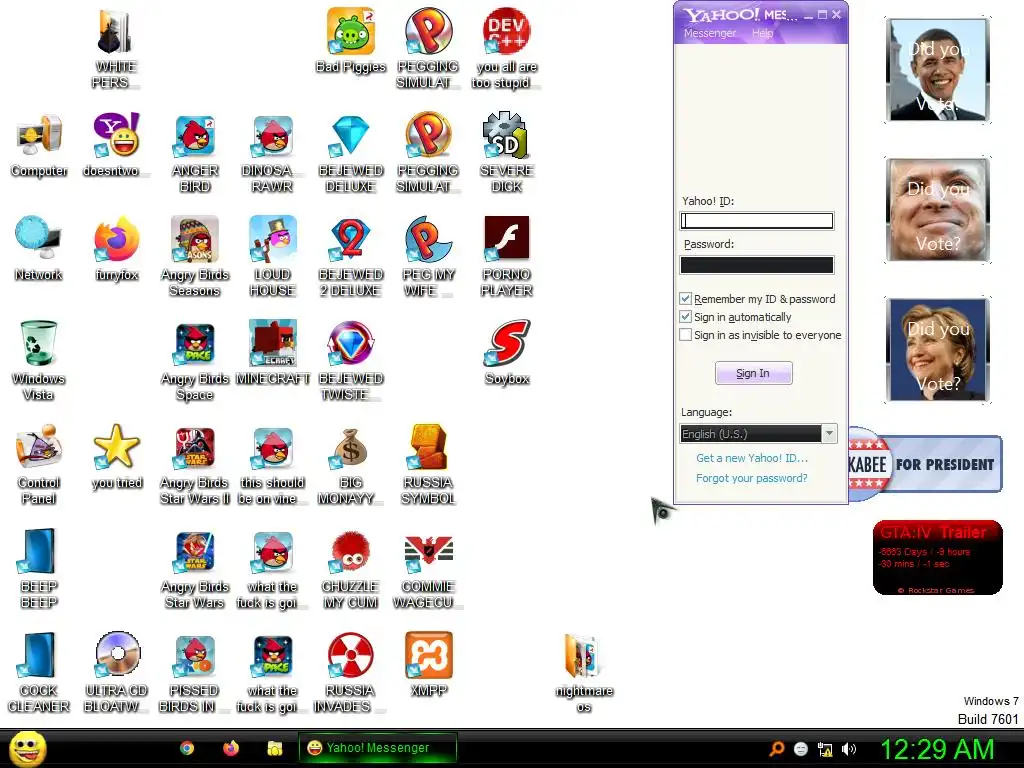
Task: Launch Chrome from the taskbar
Action: (x=187, y=748)
